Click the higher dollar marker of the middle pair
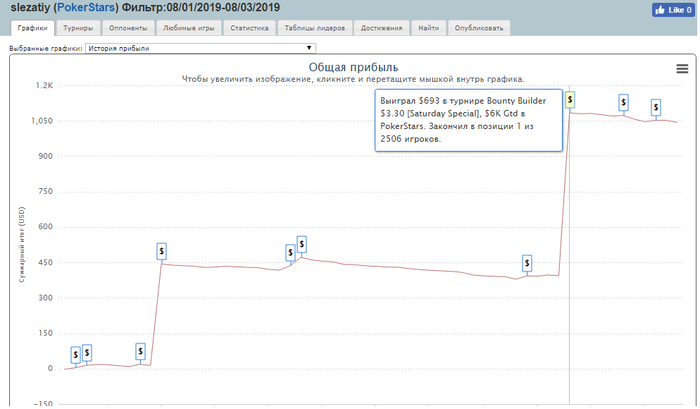700x409 pixels. [302, 245]
